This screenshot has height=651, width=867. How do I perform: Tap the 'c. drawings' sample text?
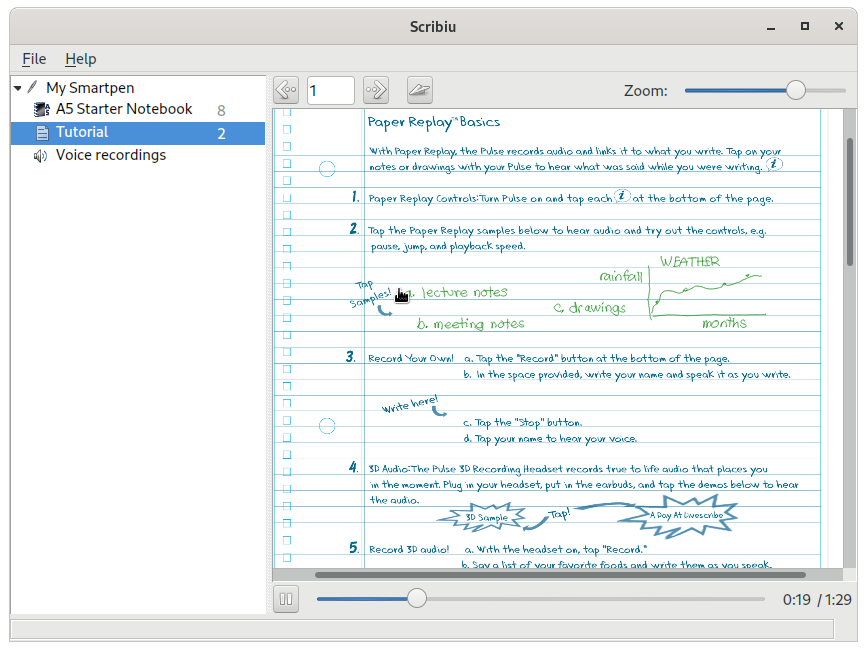click(x=589, y=308)
